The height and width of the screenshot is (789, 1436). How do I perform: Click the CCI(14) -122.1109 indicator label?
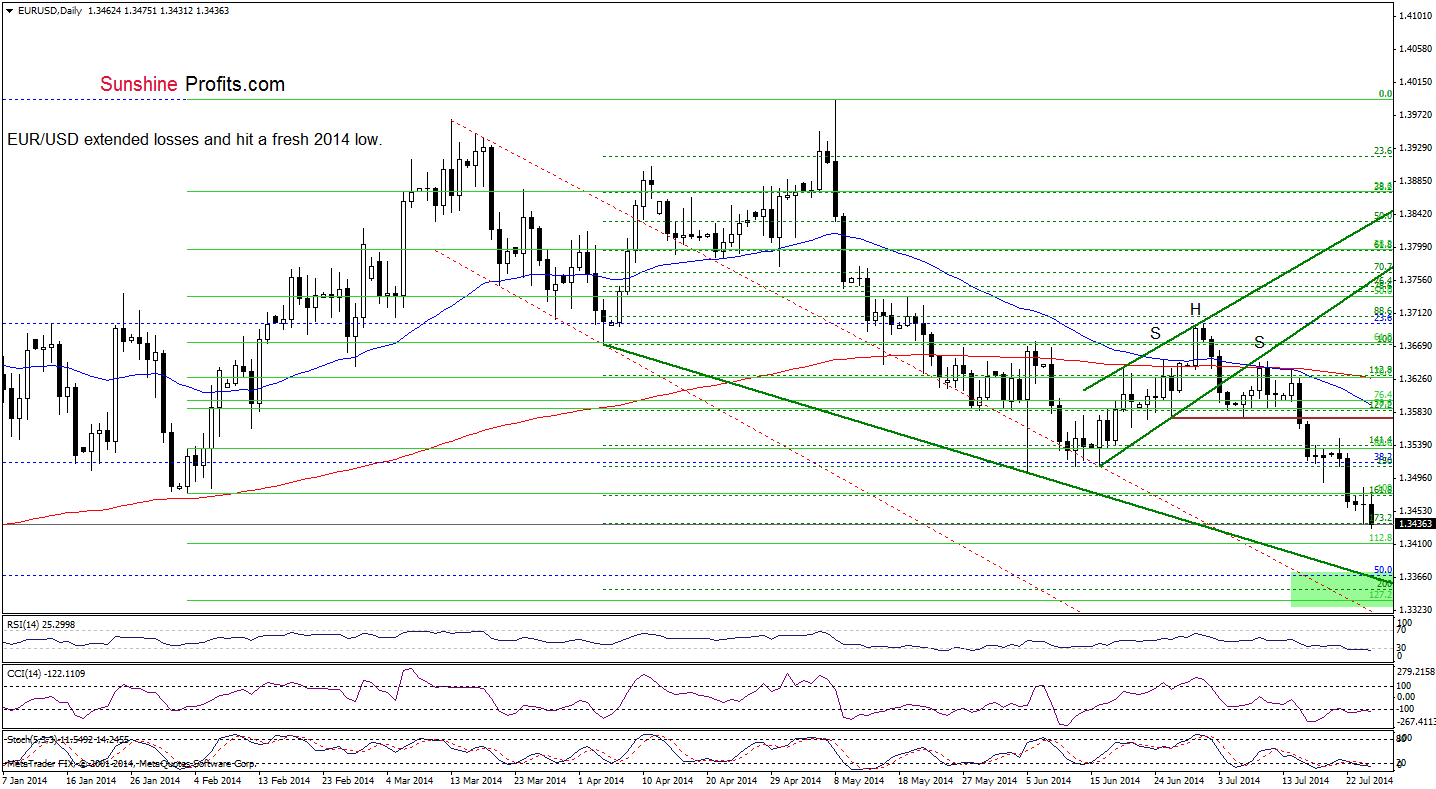(44, 674)
